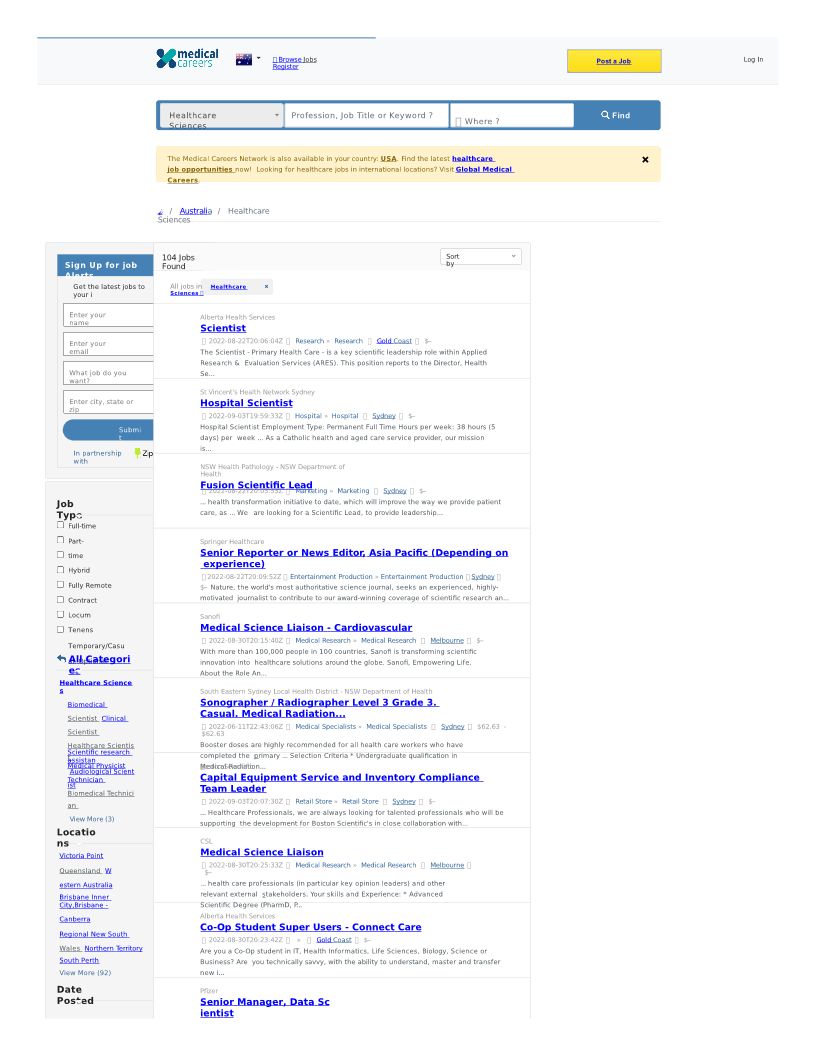Check the Full-time job type checkbox
This screenshot has width=816, height=1056.
(x=60, y=525)
